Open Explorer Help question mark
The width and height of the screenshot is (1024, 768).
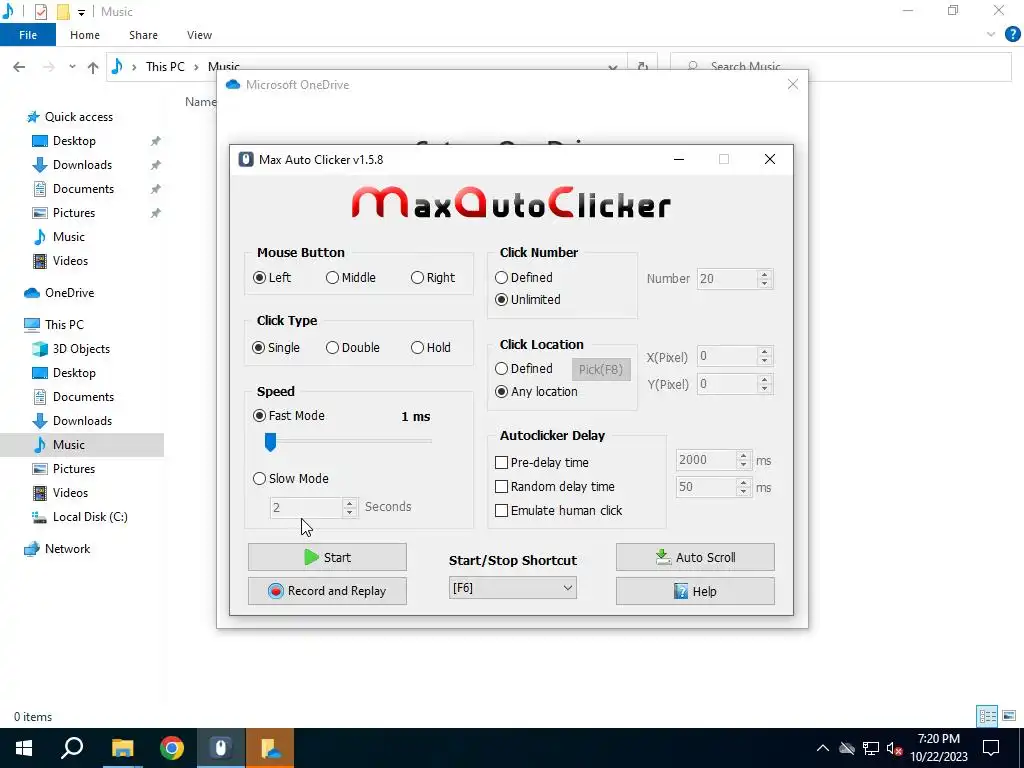[x=1012, y=35]
